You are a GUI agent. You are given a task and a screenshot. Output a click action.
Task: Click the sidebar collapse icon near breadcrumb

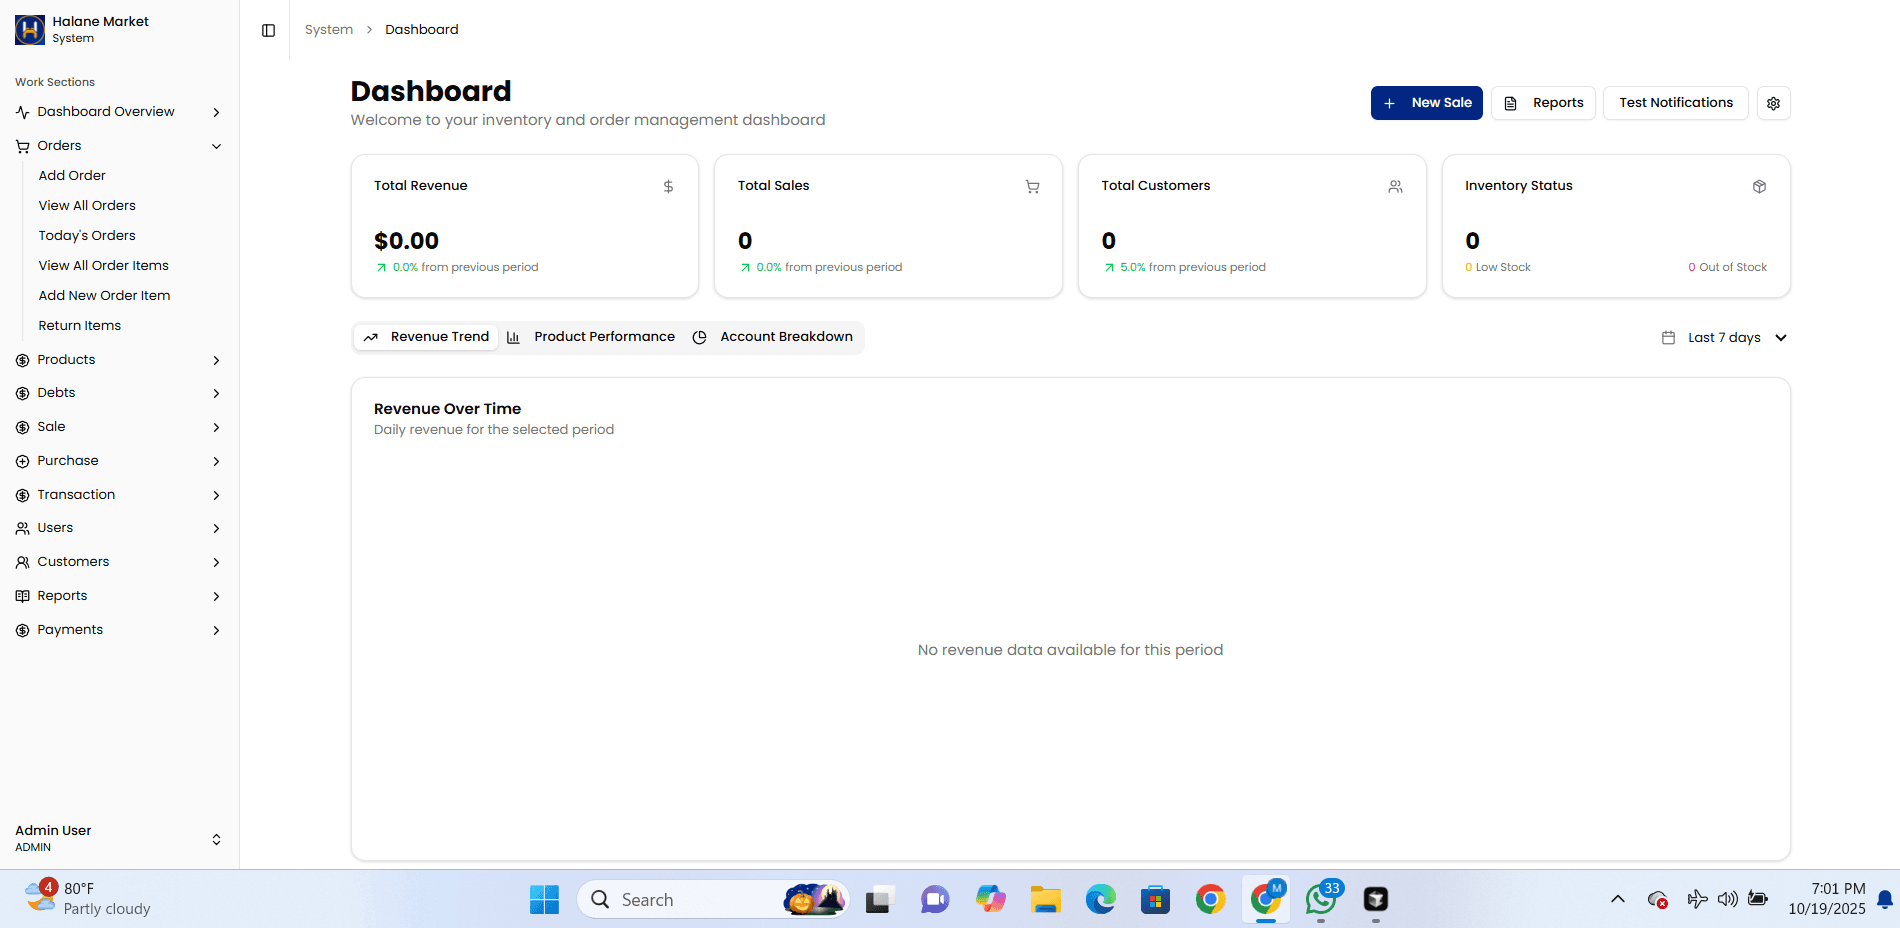(267, 30)
